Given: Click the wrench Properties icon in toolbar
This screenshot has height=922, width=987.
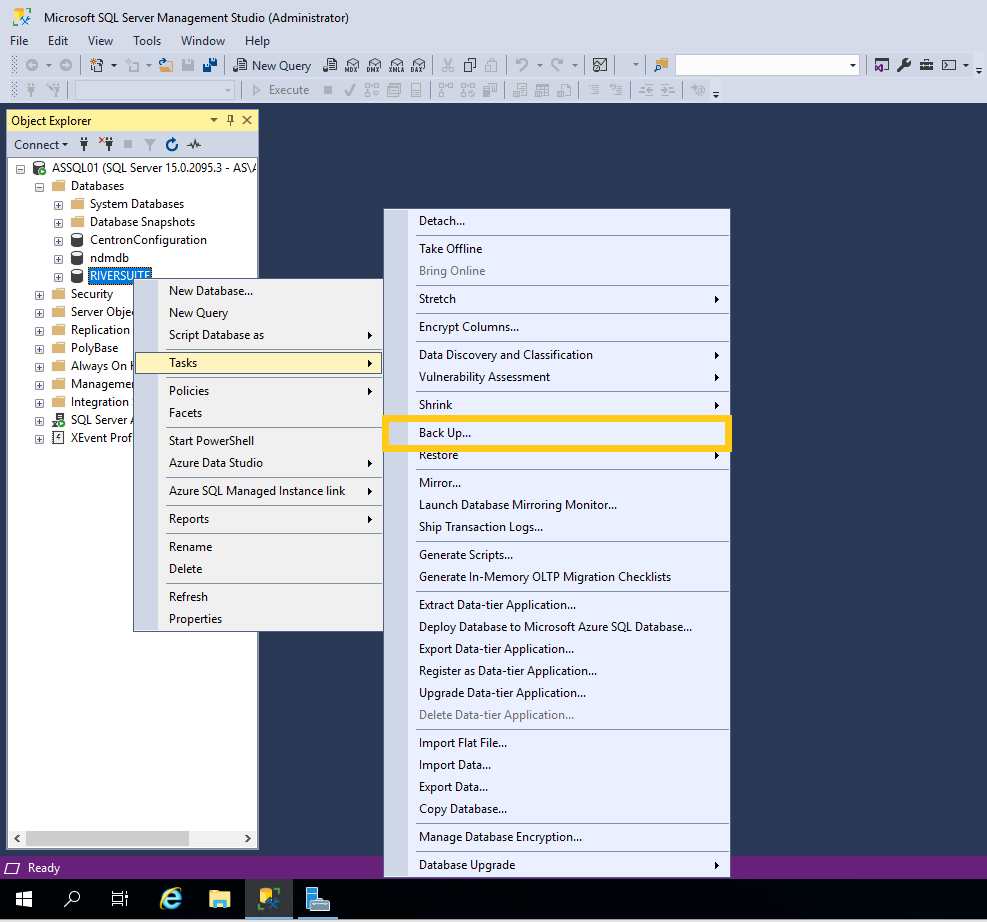Looking at the screenshot, I should pos(903,65).
